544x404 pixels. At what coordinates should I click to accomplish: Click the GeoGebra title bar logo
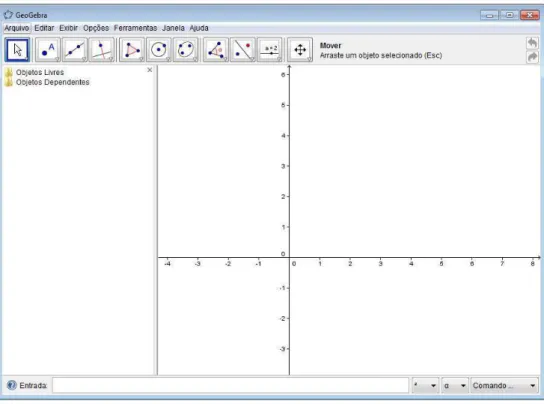click(8, 15)
